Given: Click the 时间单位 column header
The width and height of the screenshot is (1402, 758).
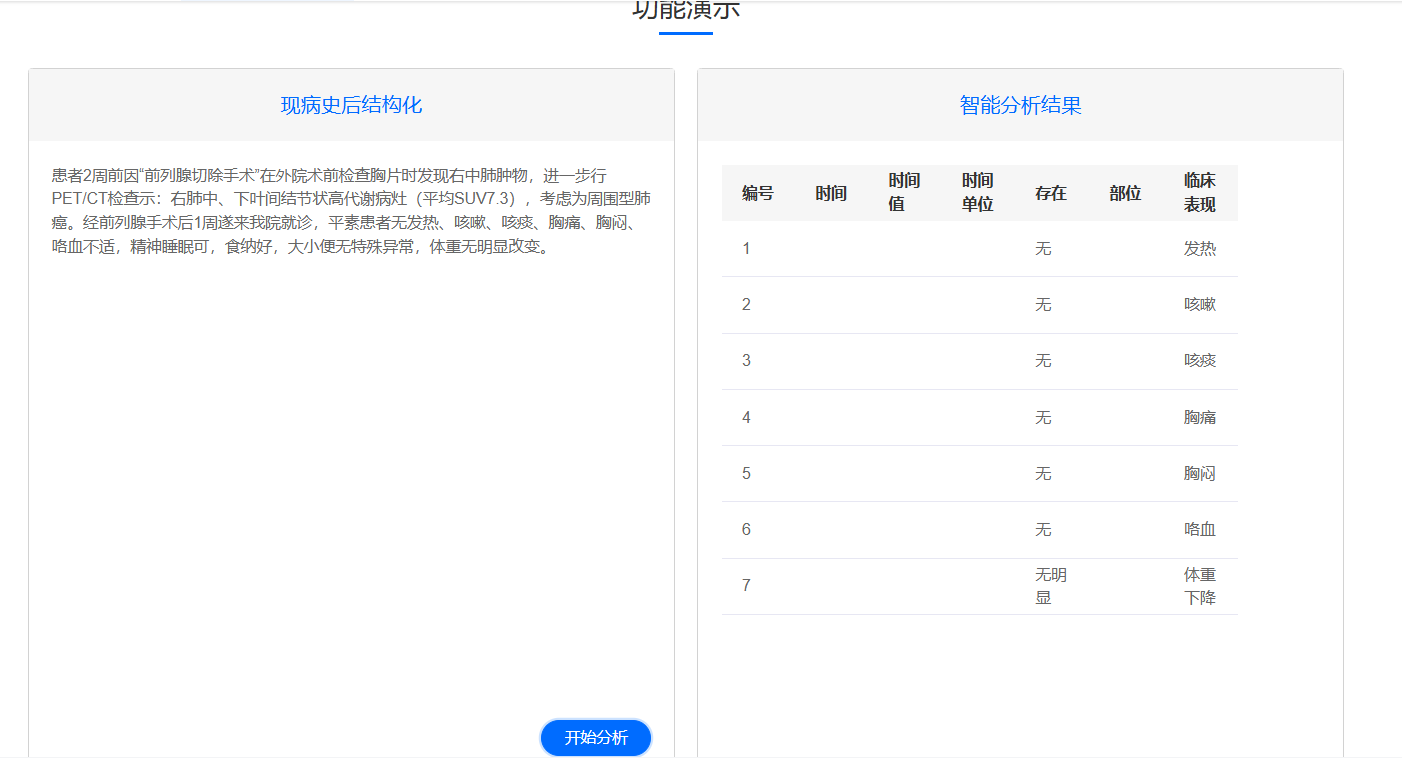Looking at the screenshot, I should coord(977,192).
